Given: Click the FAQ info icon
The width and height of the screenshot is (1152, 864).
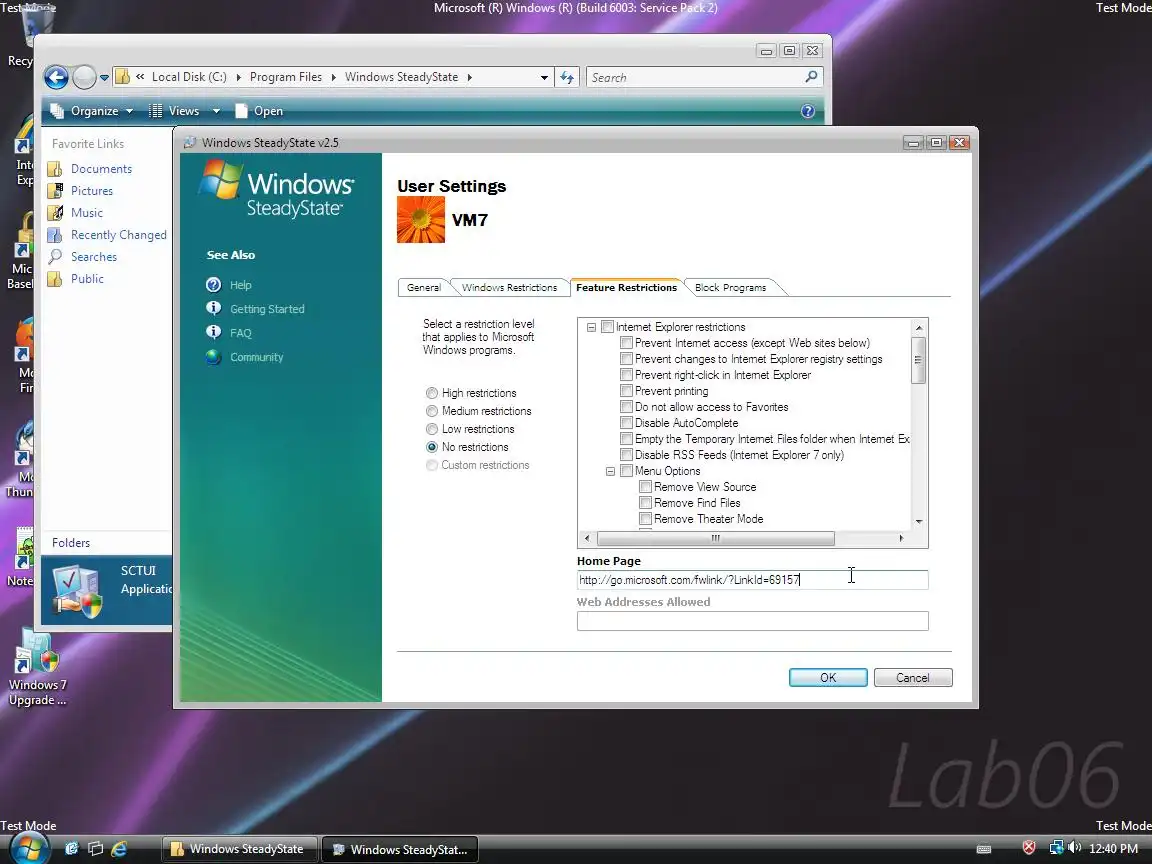Looking at the screenshot, I should 214,333.
